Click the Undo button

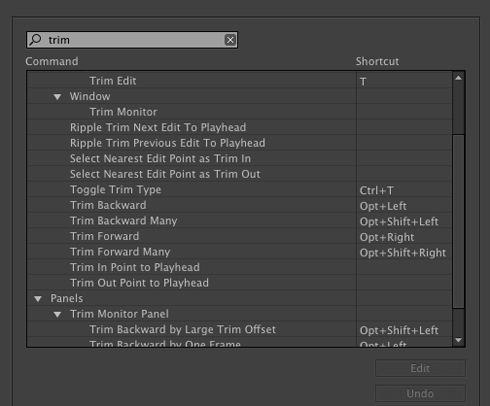tap(420, 393)
